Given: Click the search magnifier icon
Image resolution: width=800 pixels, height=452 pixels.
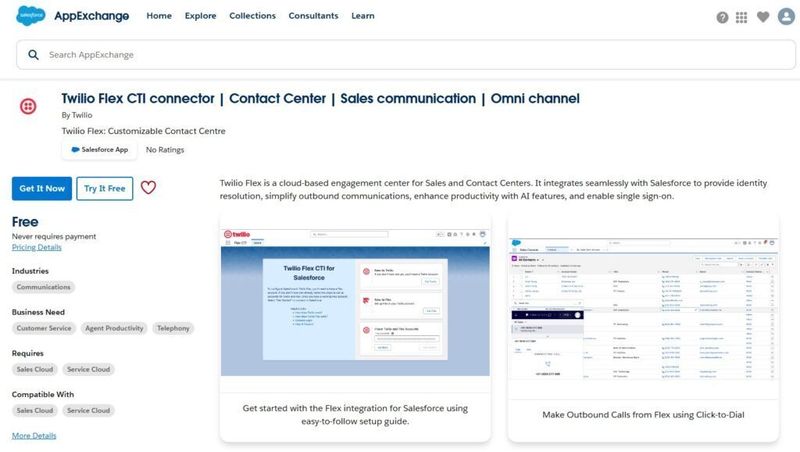Looking at the screenshot, I should (x=33, y=55).
